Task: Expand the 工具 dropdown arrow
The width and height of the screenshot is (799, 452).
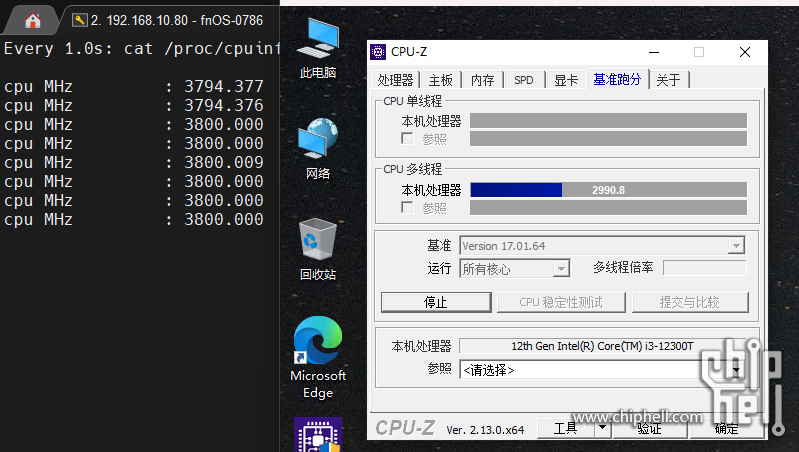Action: click(602, 428)
